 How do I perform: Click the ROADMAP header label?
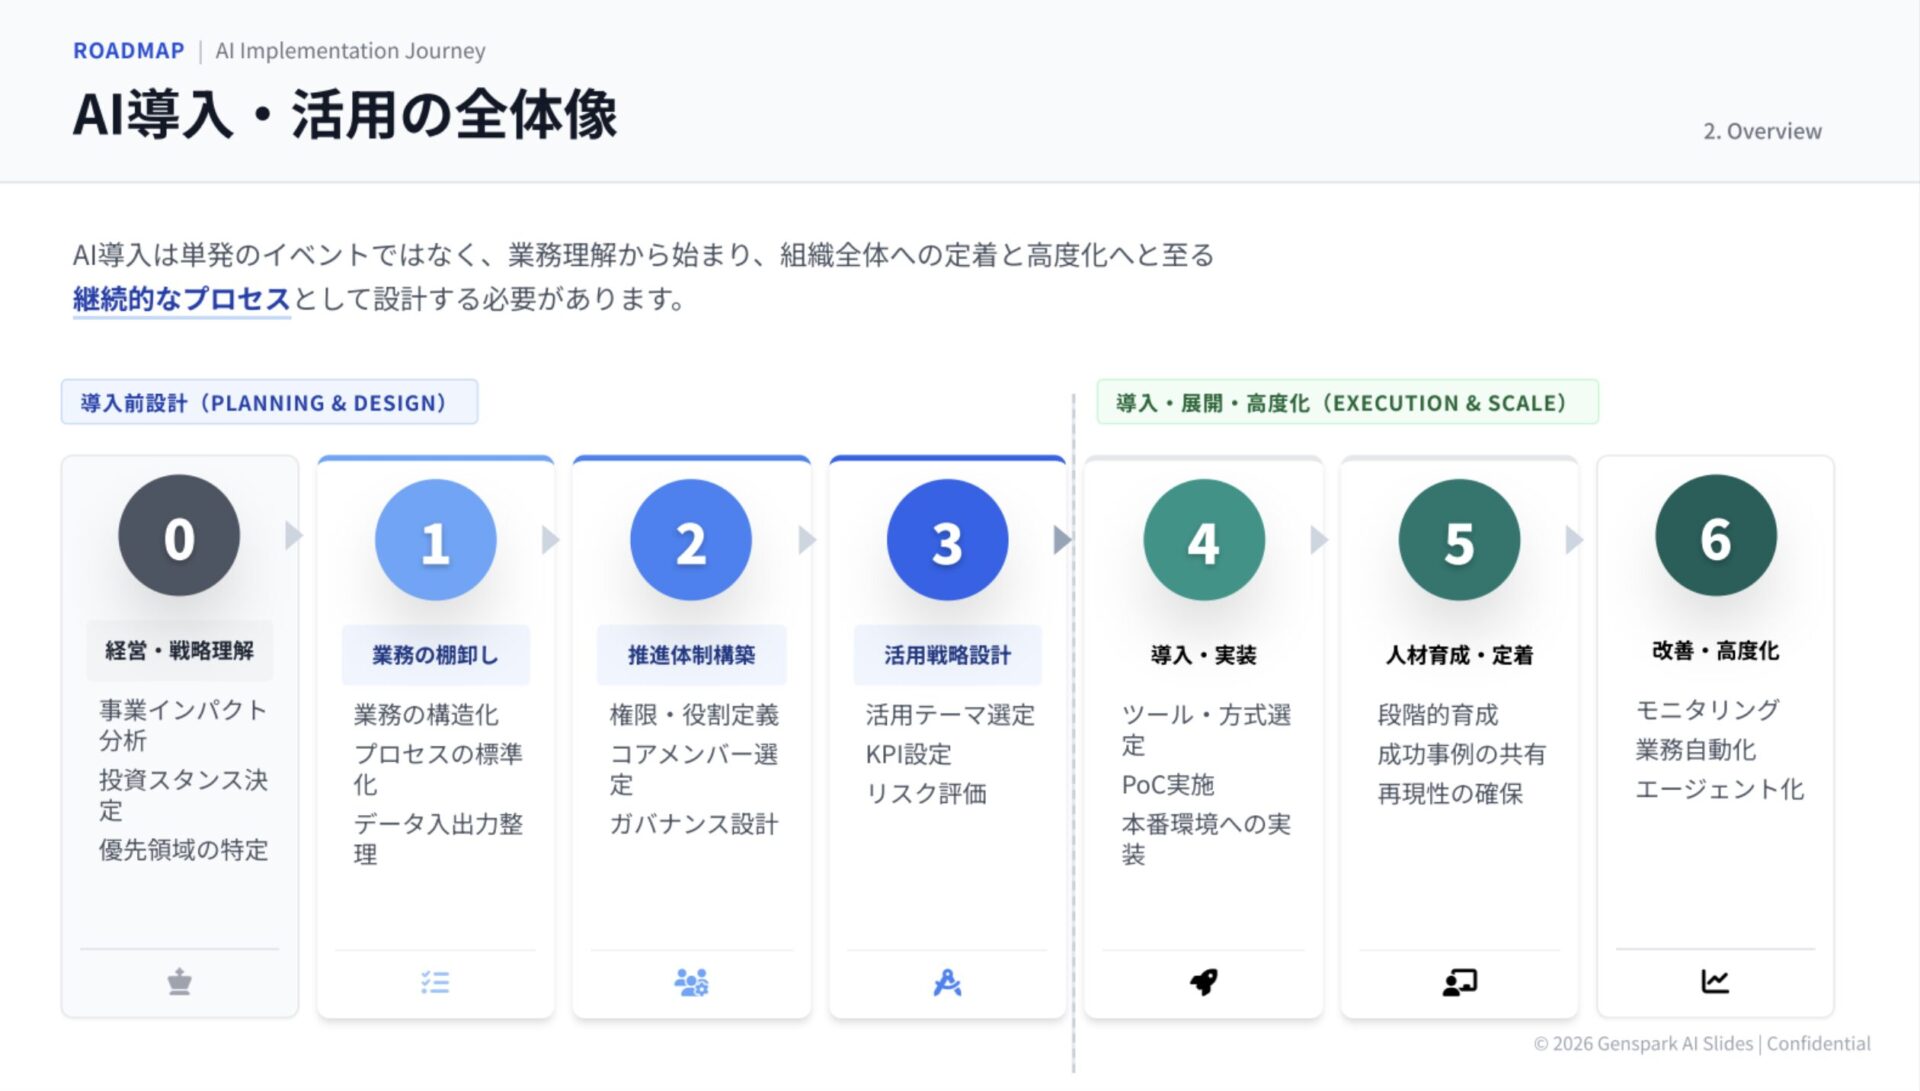pyautogui.click(x=128, y=51)
